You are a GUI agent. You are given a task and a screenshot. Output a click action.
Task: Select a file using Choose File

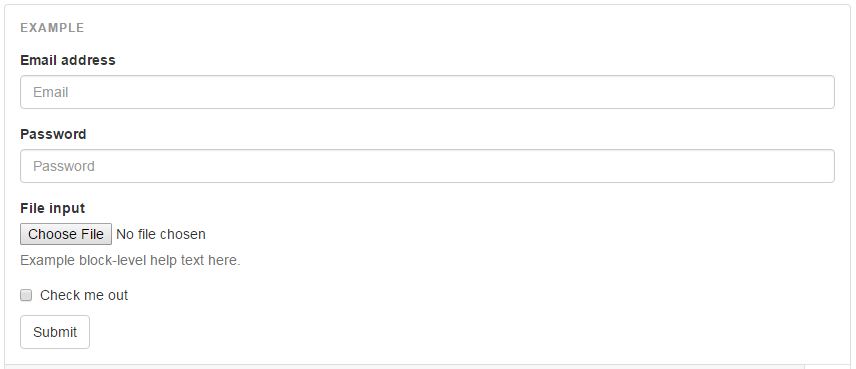coord(66,234)
